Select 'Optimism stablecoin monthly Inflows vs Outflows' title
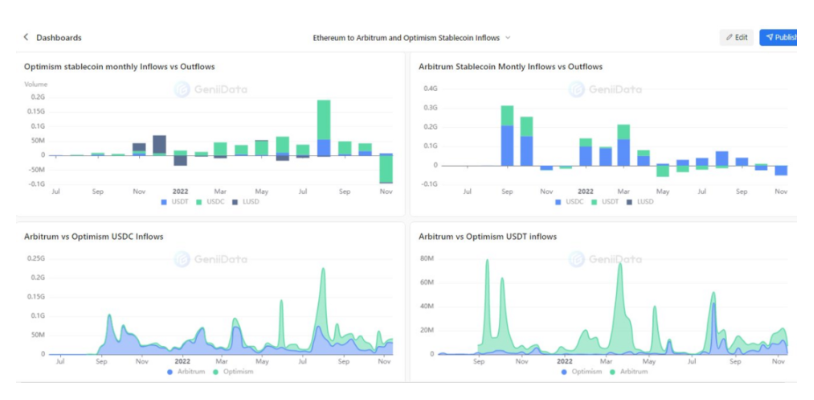 [x=119, y=66]
